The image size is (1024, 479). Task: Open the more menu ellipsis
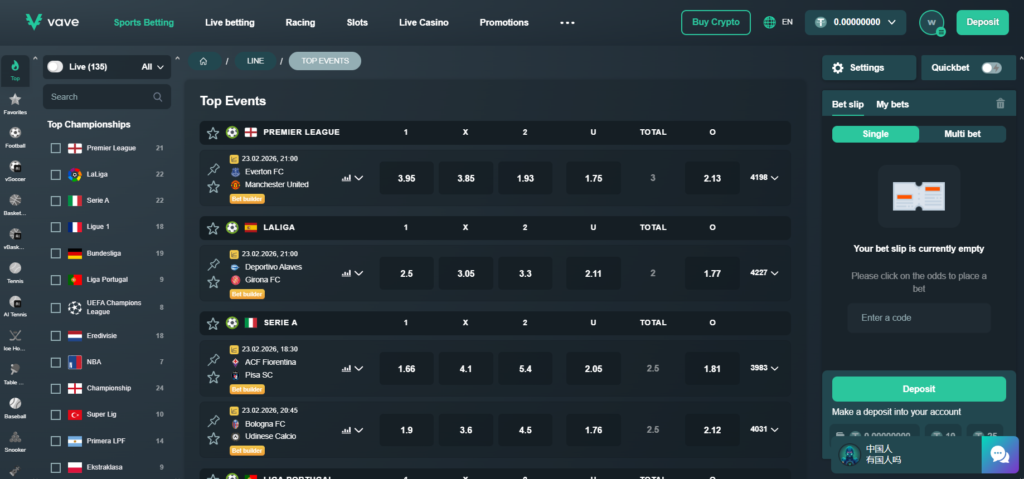click(x=567, y=22)
